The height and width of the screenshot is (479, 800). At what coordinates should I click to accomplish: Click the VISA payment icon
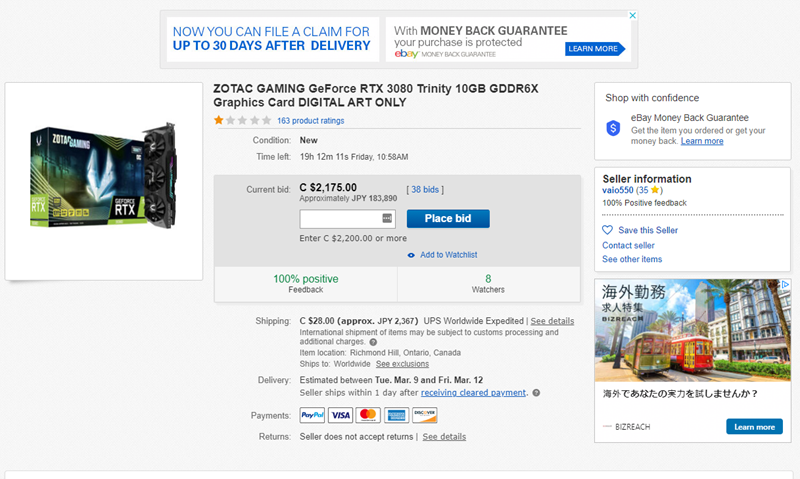tap(340, 415)
